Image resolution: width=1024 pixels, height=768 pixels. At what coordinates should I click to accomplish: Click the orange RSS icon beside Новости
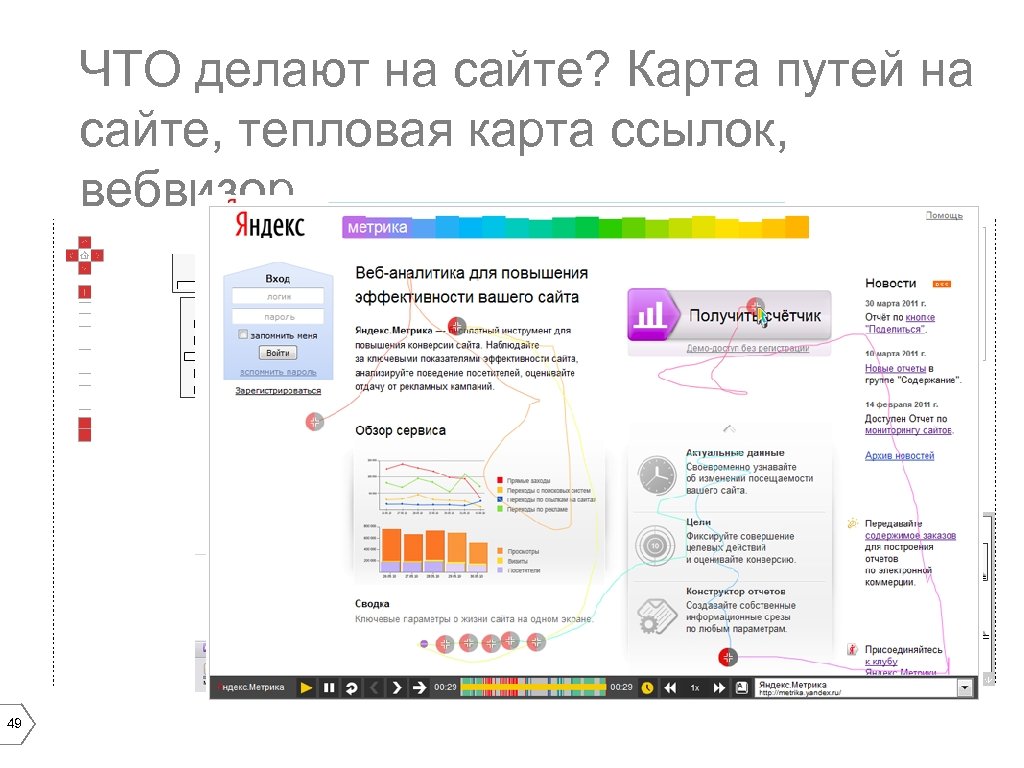tap(942, 284)
